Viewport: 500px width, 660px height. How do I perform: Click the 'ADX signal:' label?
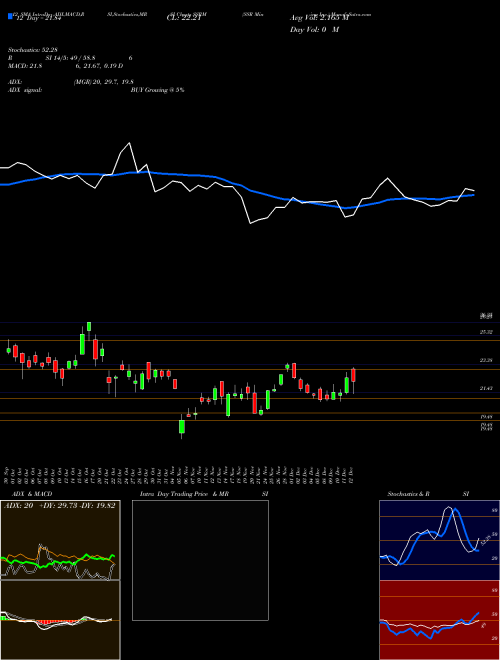tap(24, 90)
